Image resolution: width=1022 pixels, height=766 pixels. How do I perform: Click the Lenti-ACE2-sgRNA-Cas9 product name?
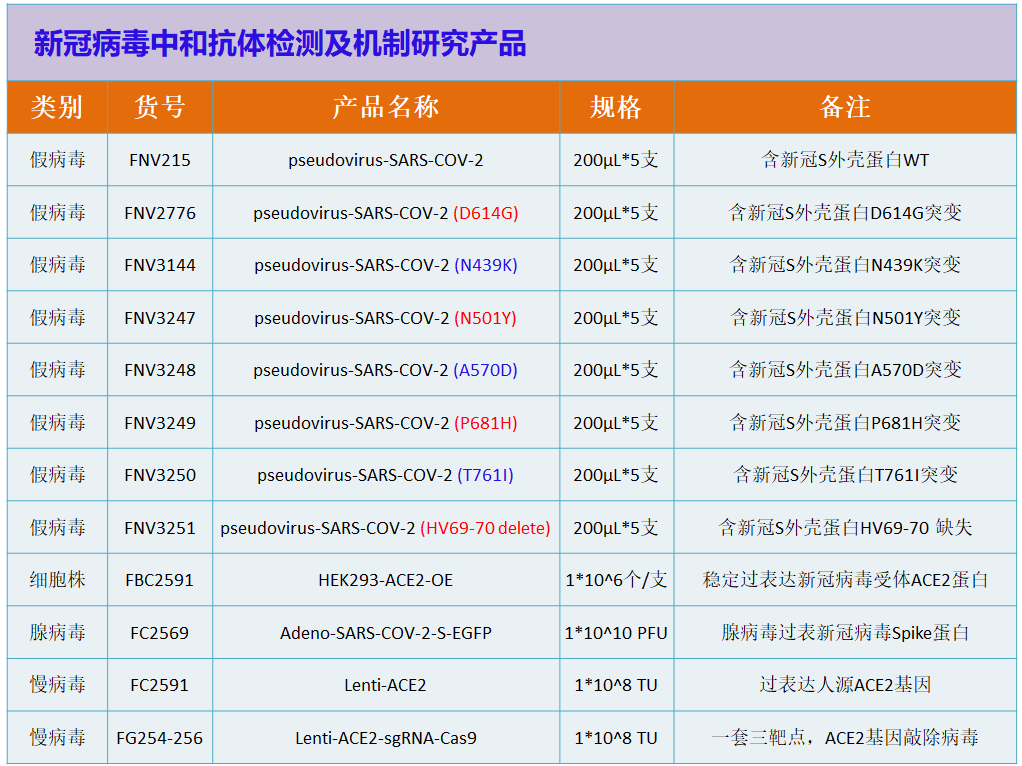pyautogui.click(x=386, y=737)
